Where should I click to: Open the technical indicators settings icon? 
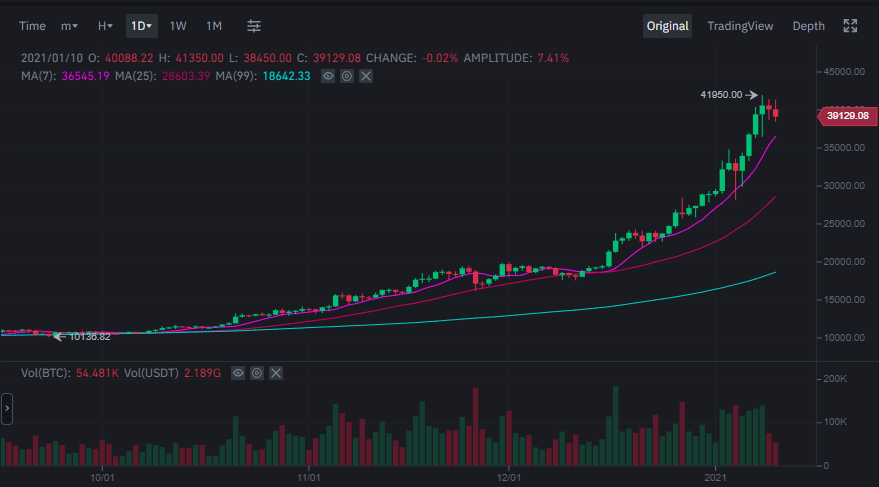tap(254, 26)
